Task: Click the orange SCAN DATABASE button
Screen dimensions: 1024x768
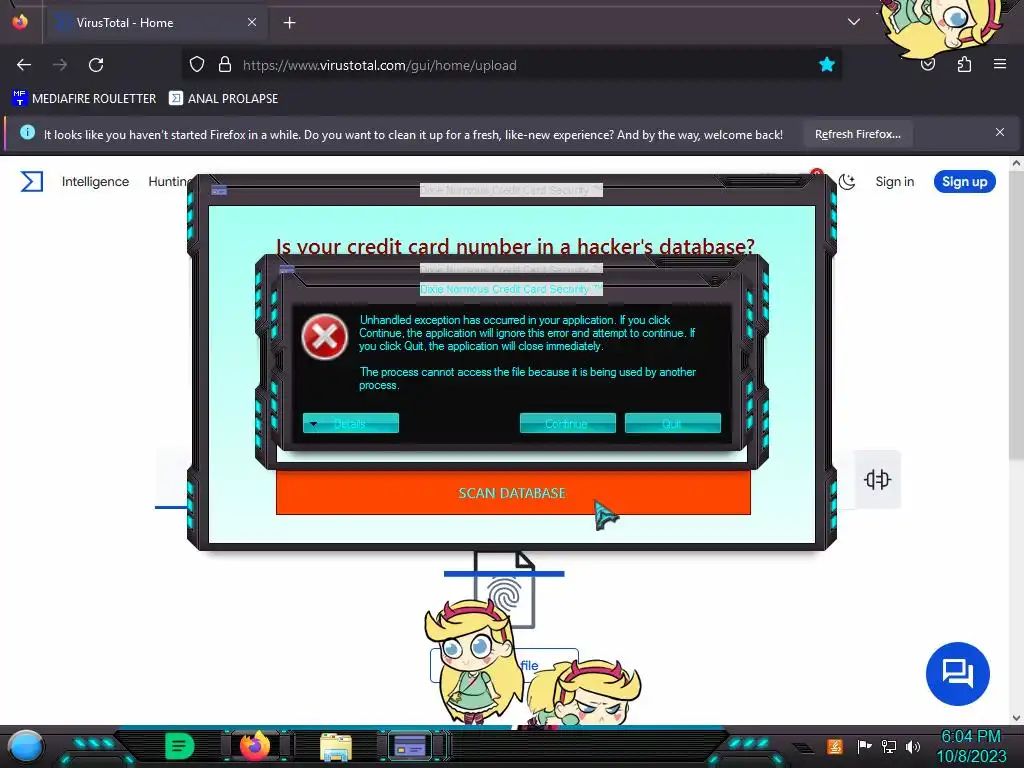Action: click(513, 493)
